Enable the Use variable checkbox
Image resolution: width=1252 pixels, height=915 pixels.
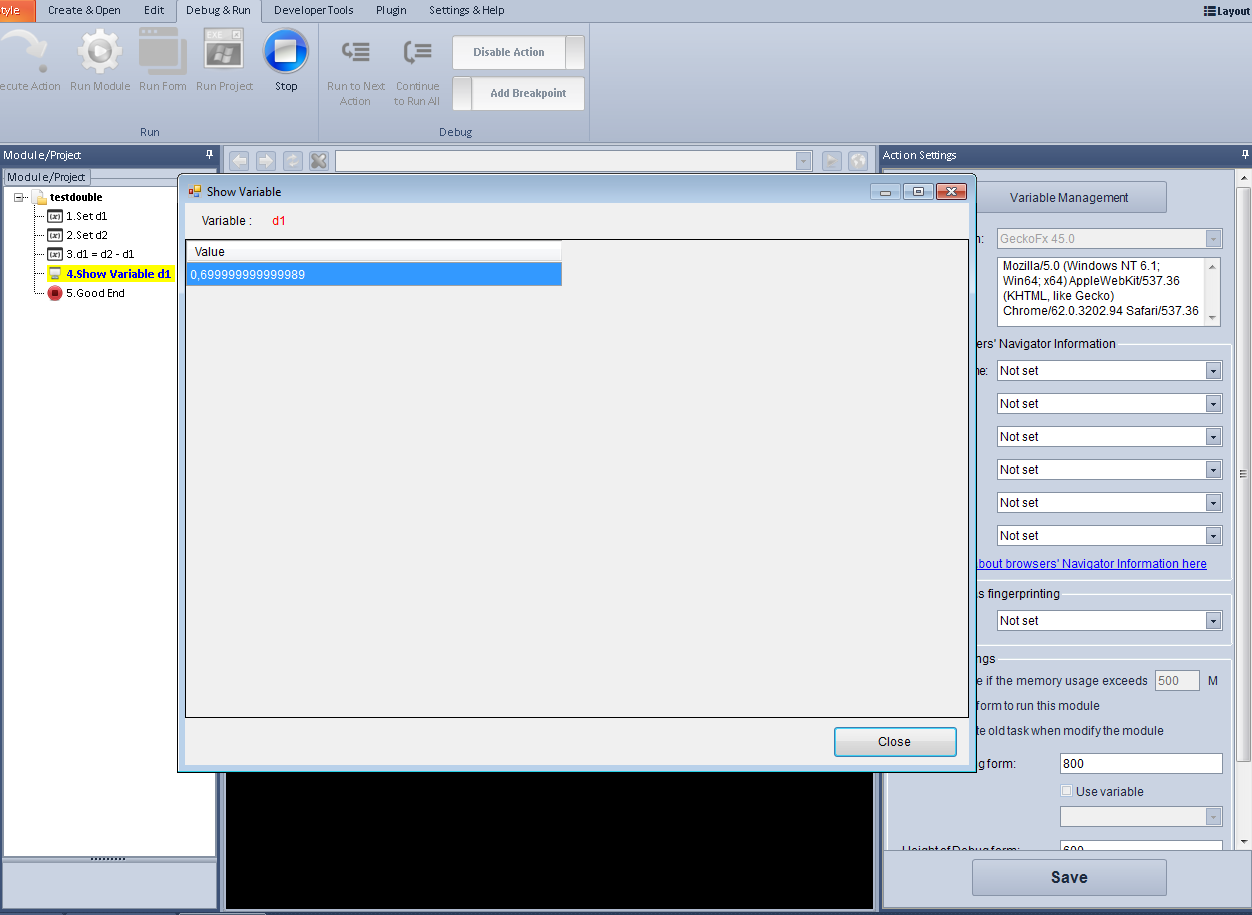point(1067,791)
